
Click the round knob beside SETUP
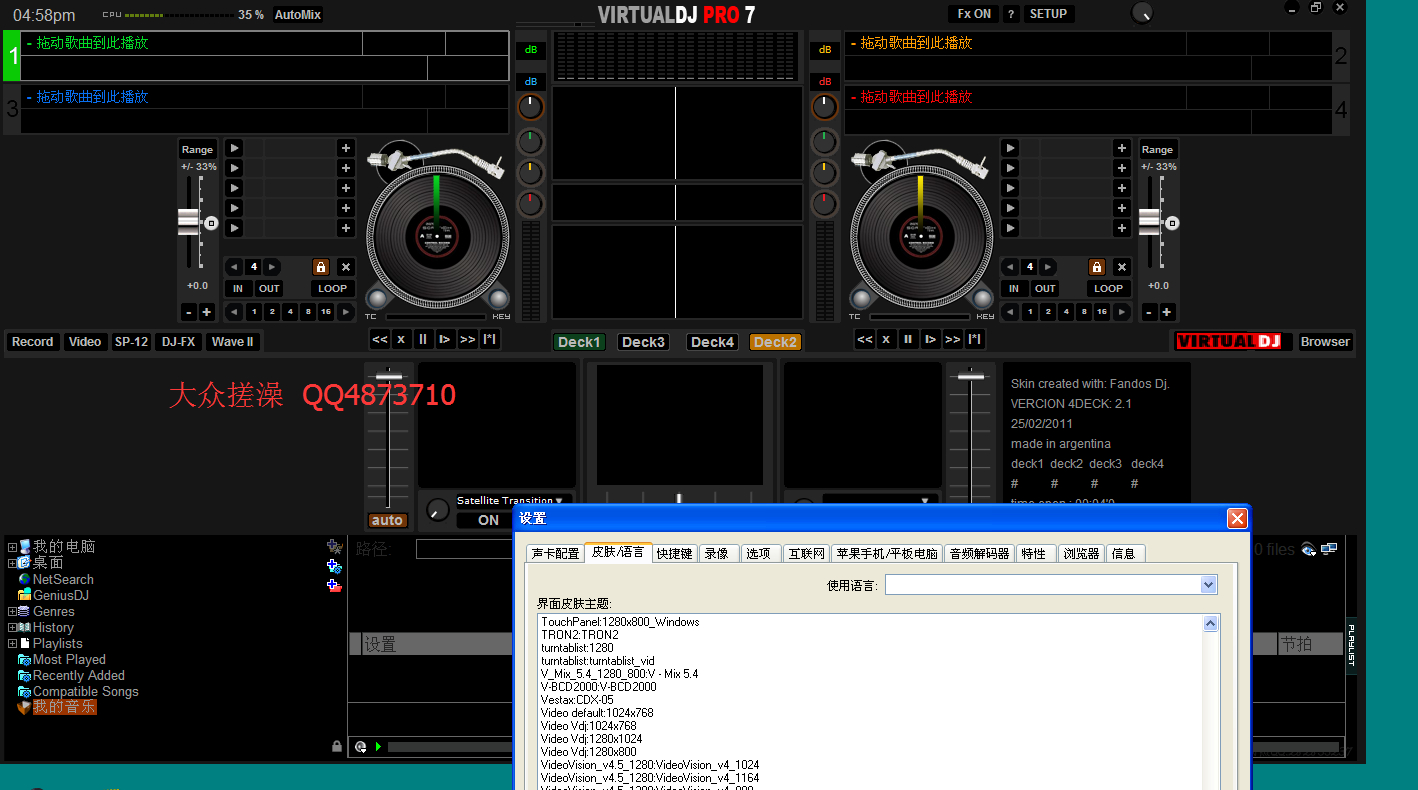click(x=1141, y=13)
